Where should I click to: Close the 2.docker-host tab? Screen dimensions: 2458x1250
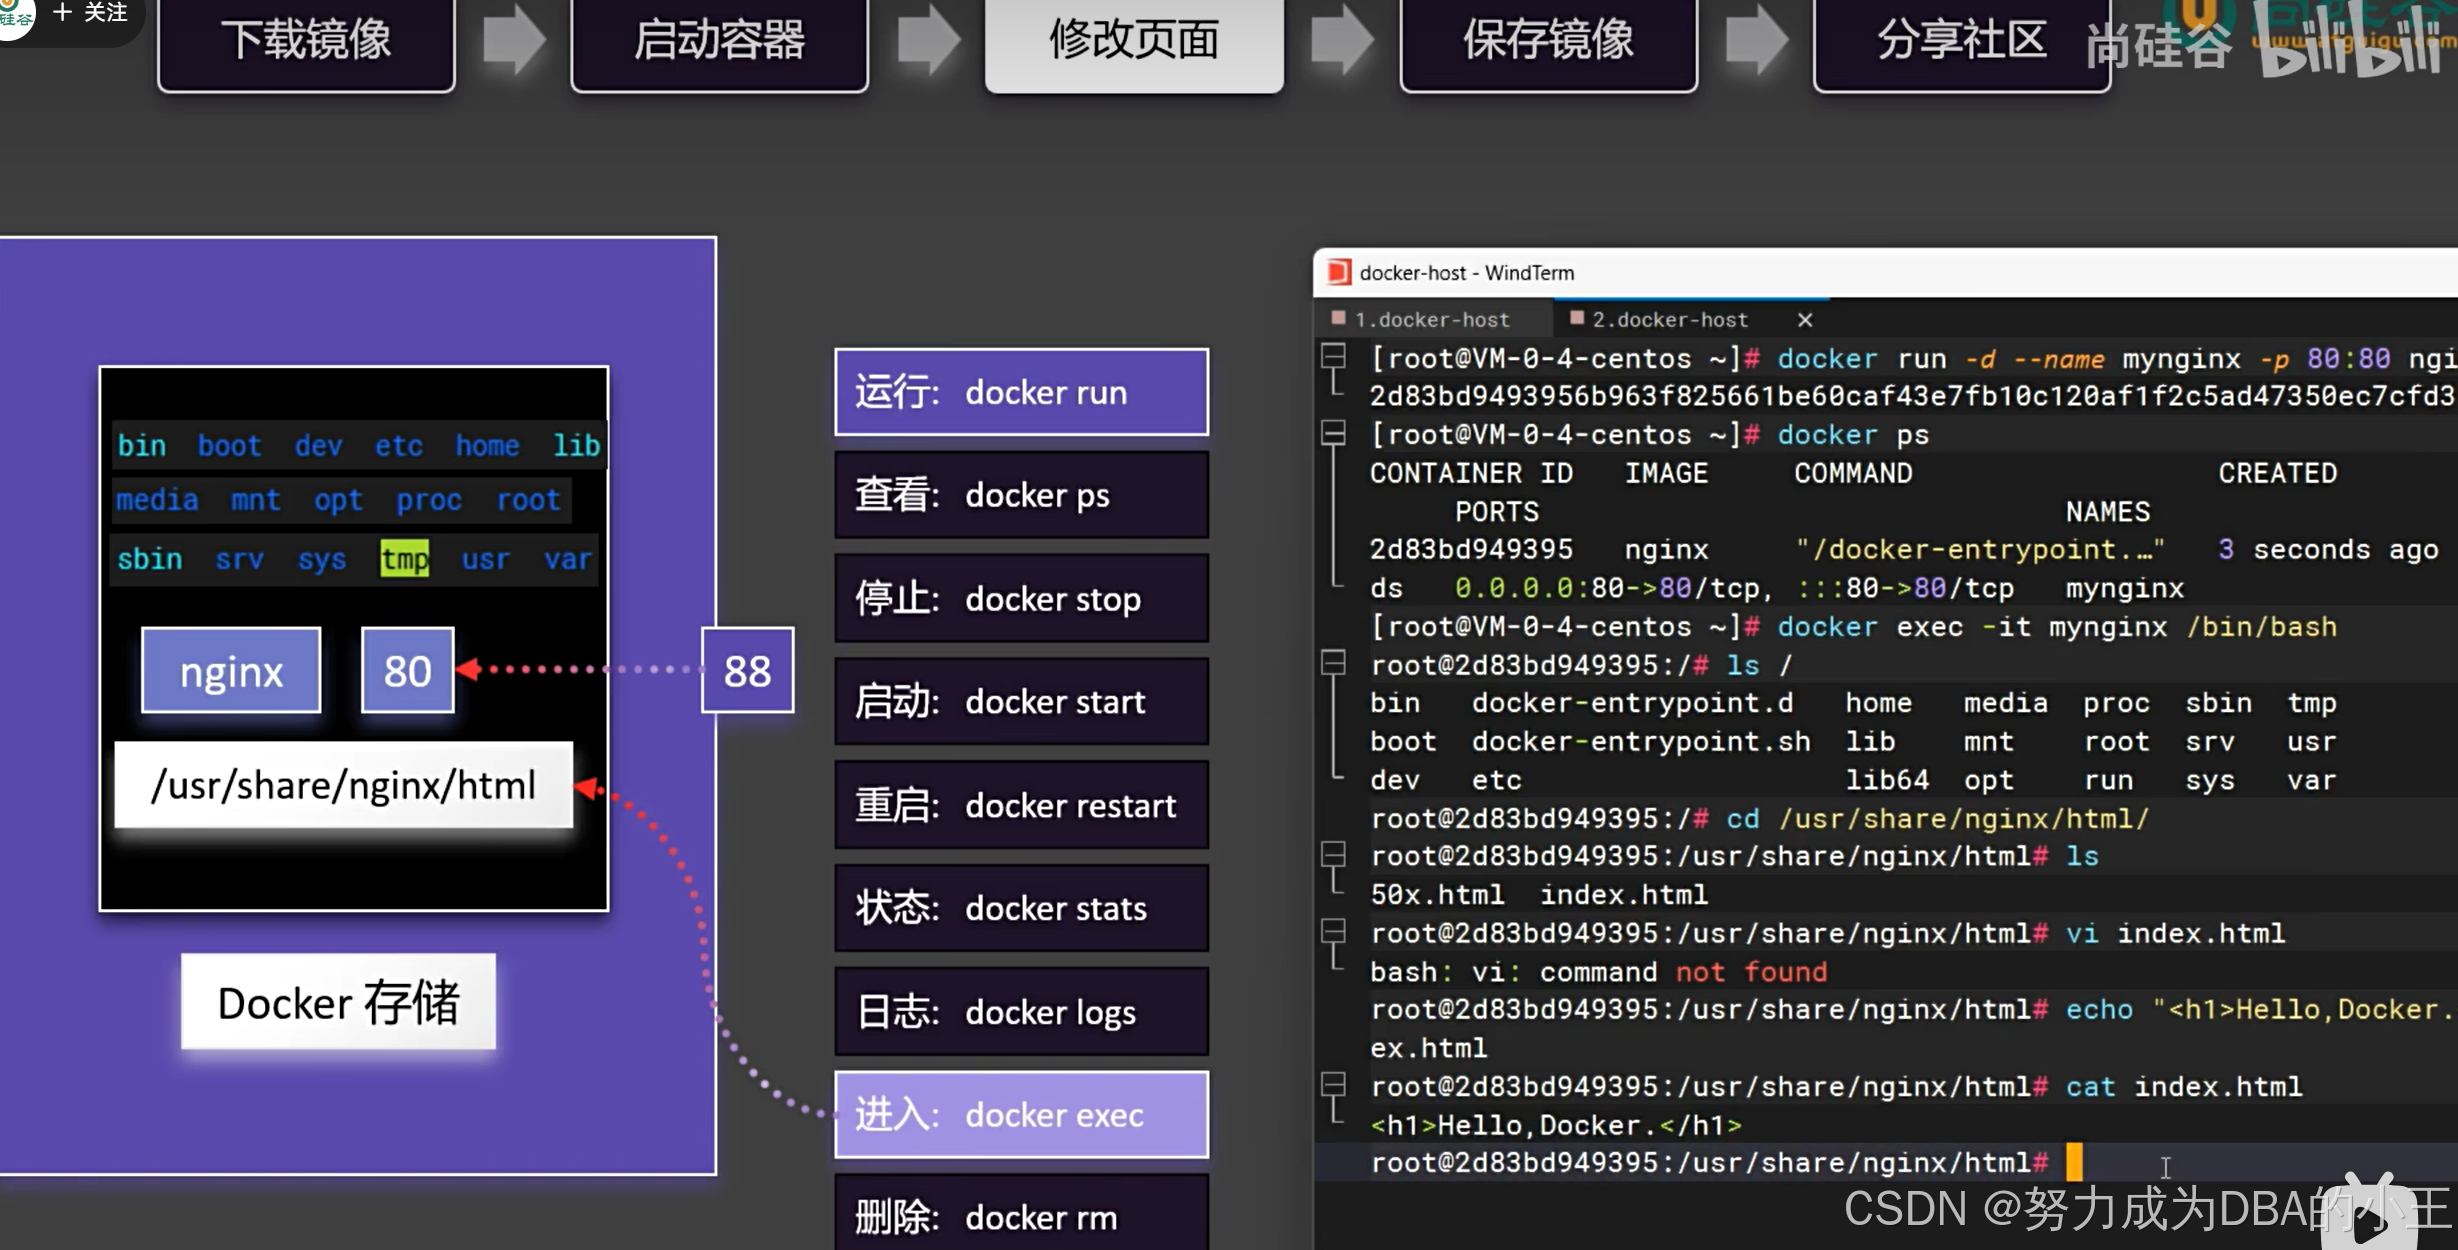(1804, 320)
